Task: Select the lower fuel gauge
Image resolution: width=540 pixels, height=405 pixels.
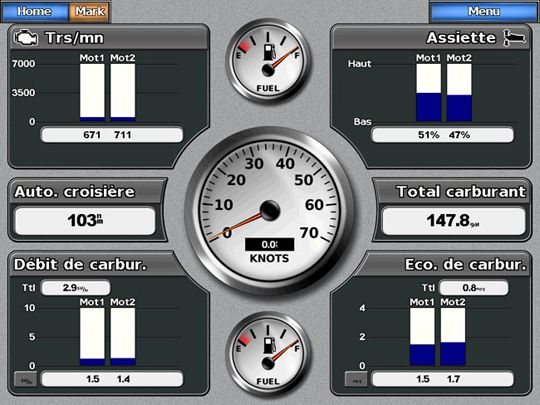Action: 268,354
